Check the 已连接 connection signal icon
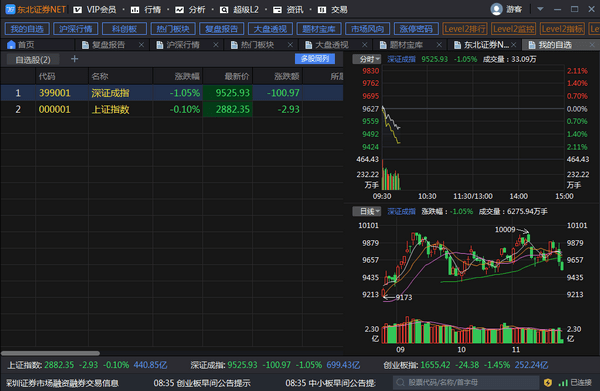 click(x=563, y=383)
